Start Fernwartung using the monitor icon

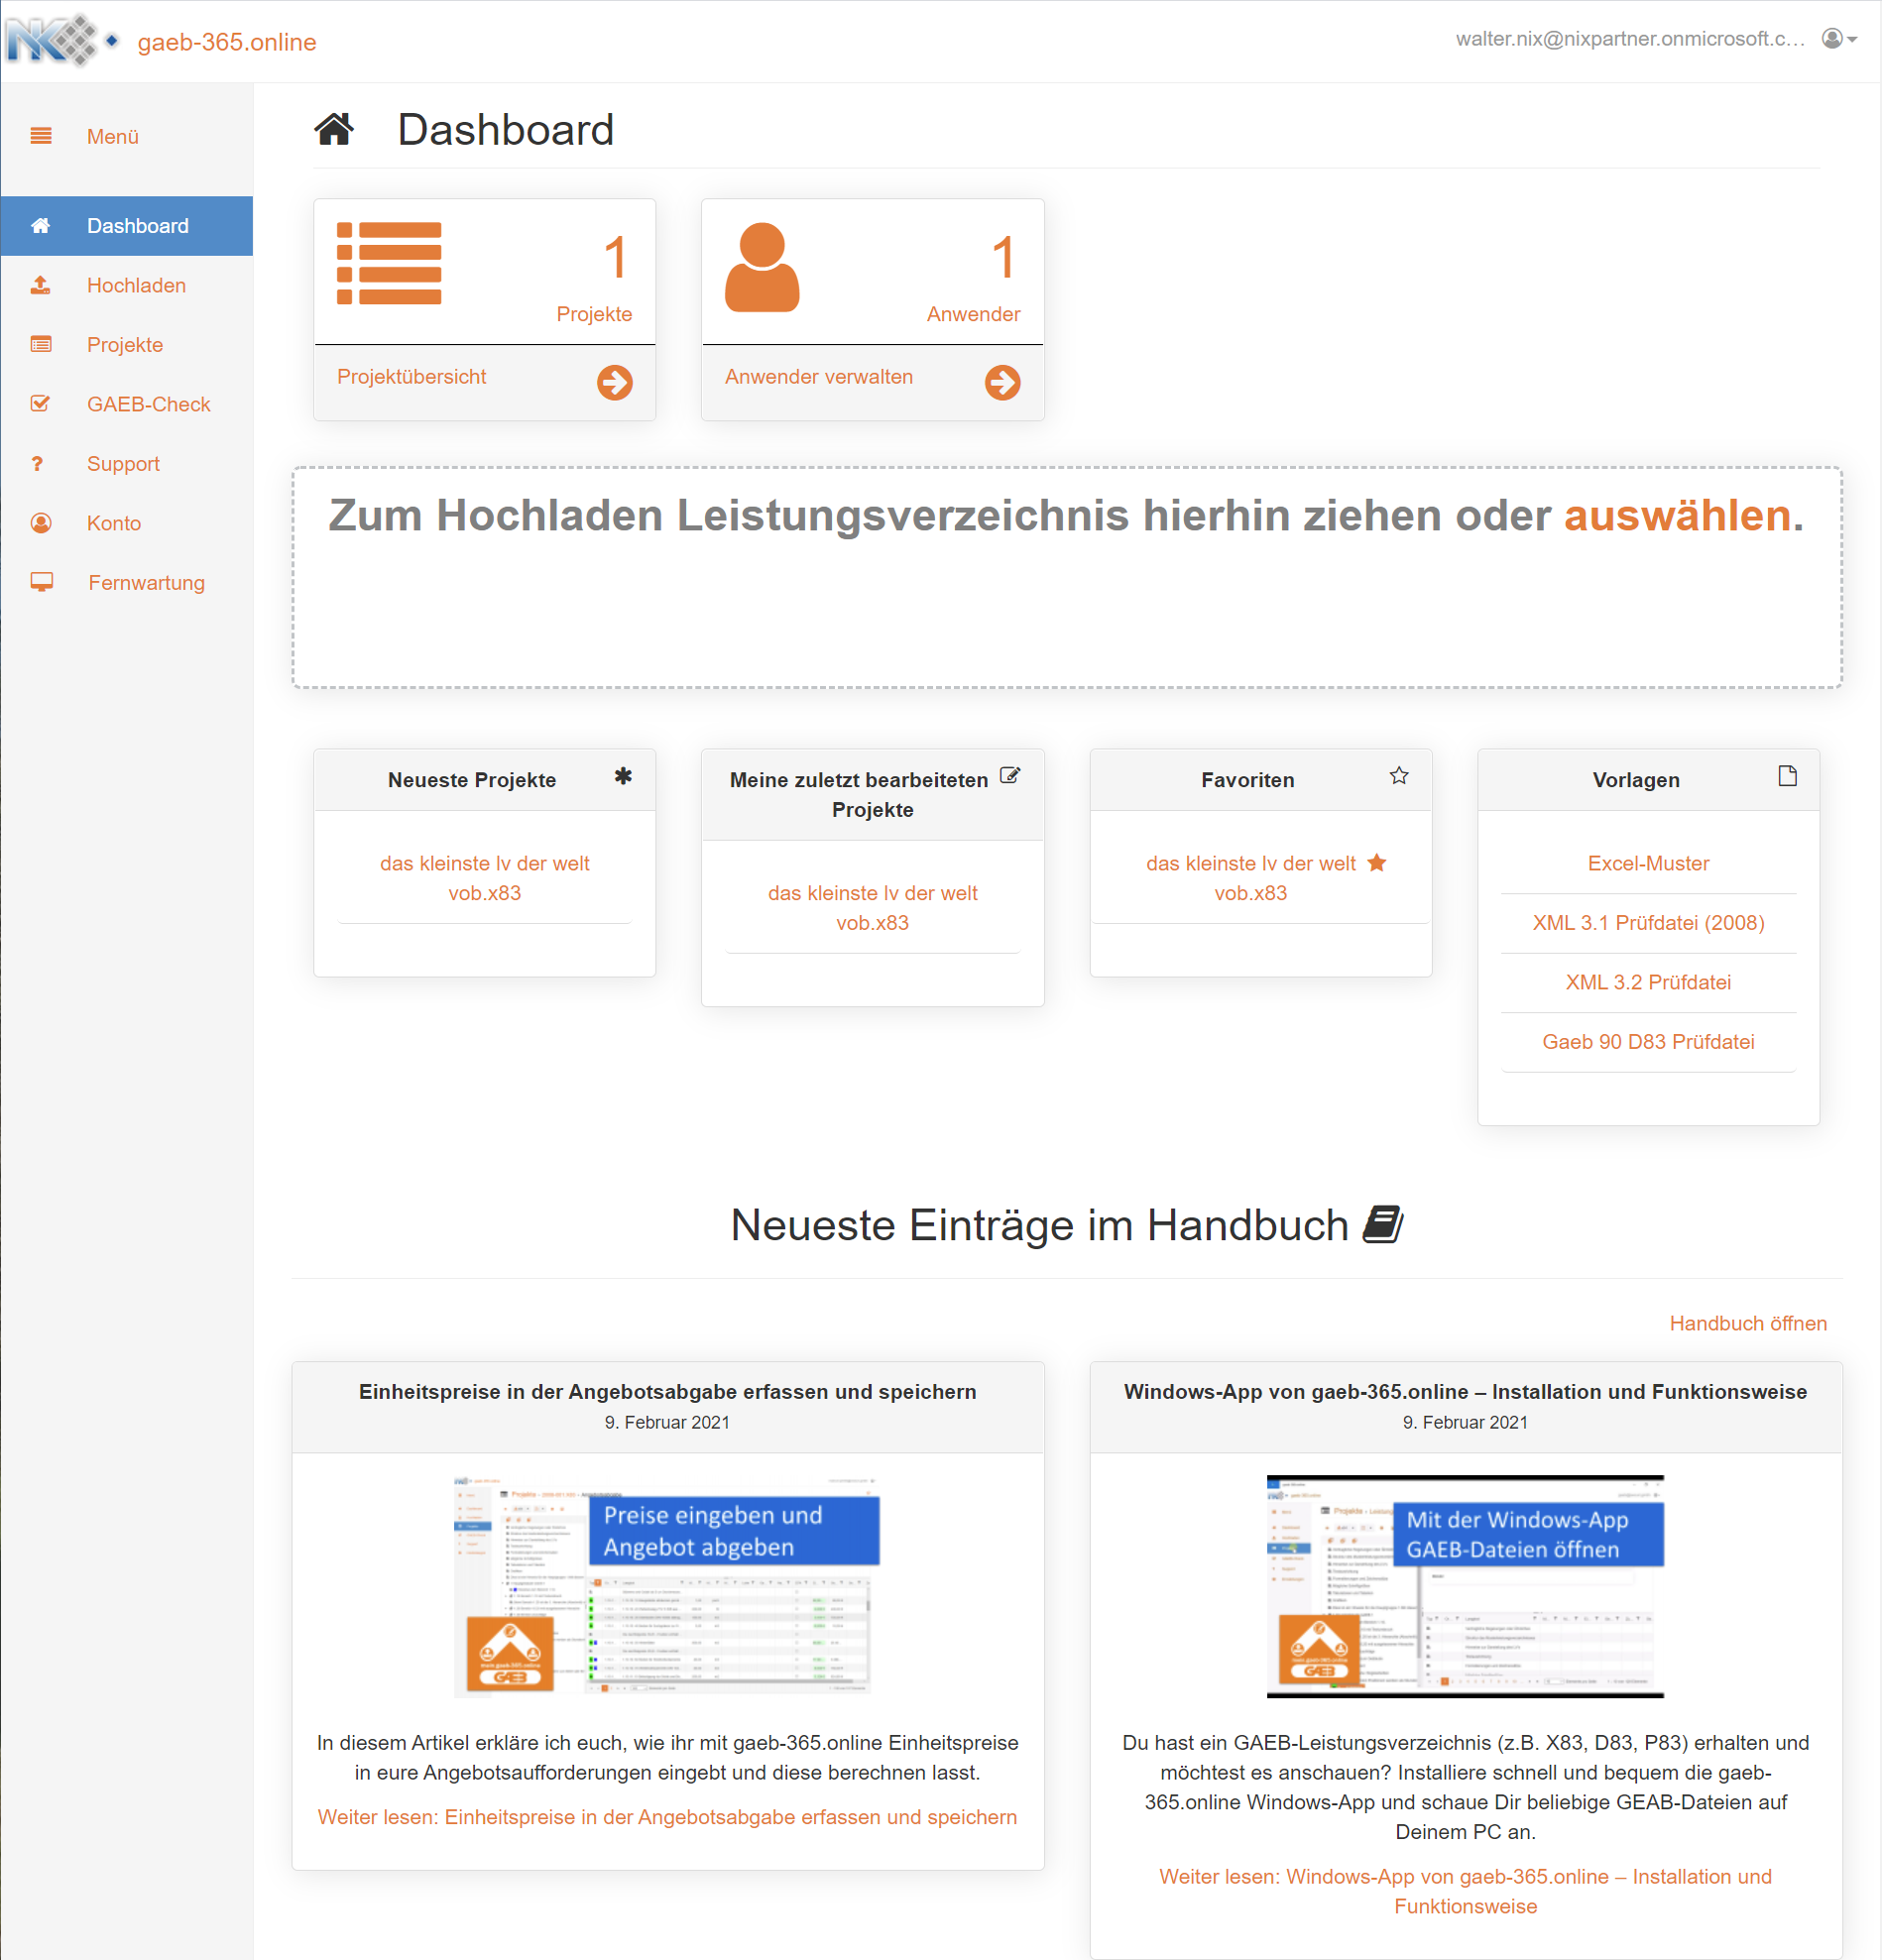coord(41,582)
